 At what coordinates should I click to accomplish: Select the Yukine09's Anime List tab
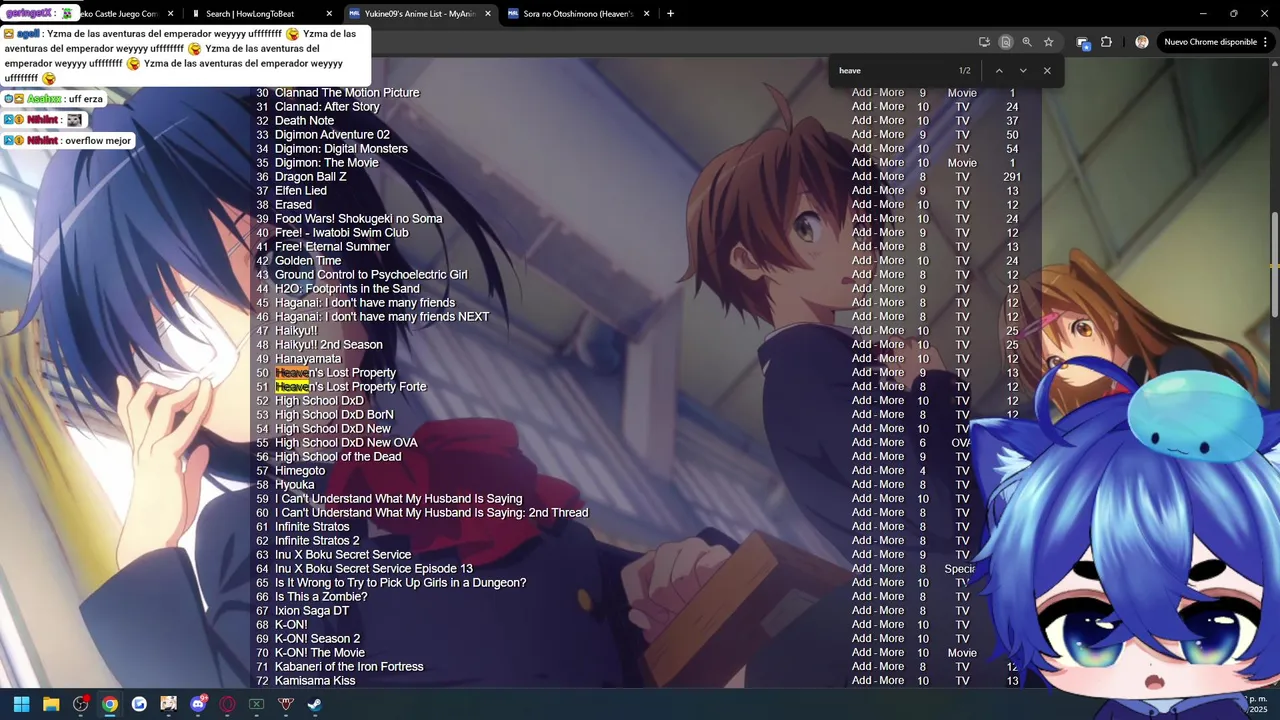click(x=420, y=14)
